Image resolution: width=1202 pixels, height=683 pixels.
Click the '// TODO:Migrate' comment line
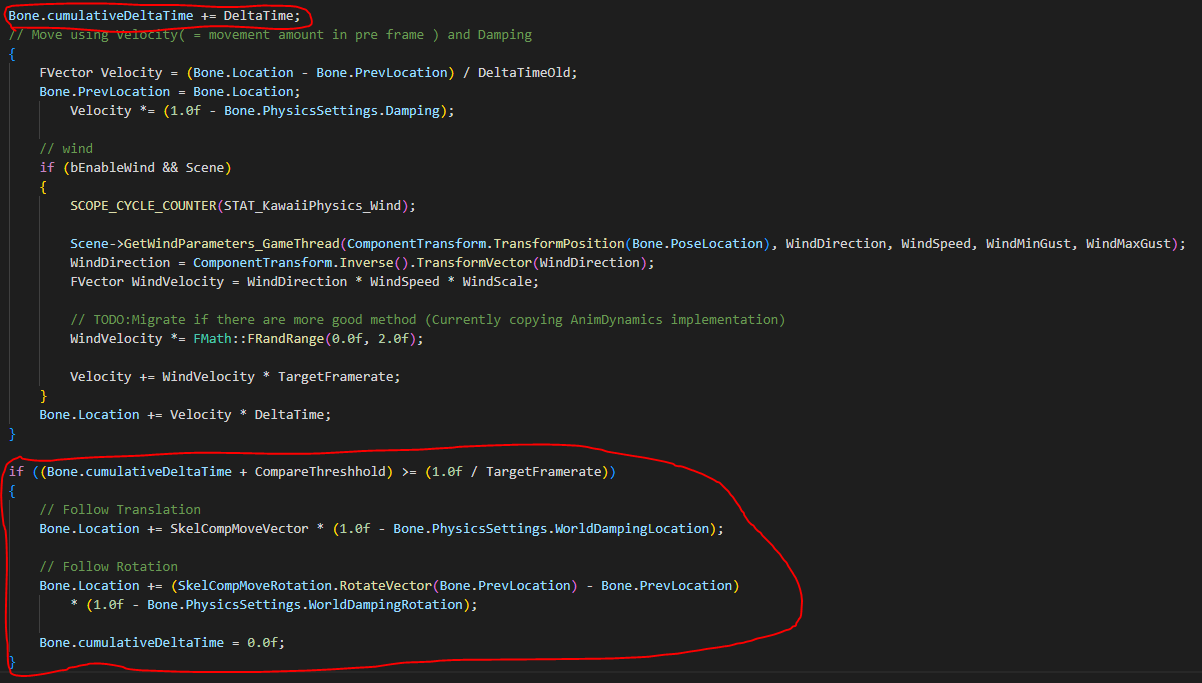pos(428,319)
